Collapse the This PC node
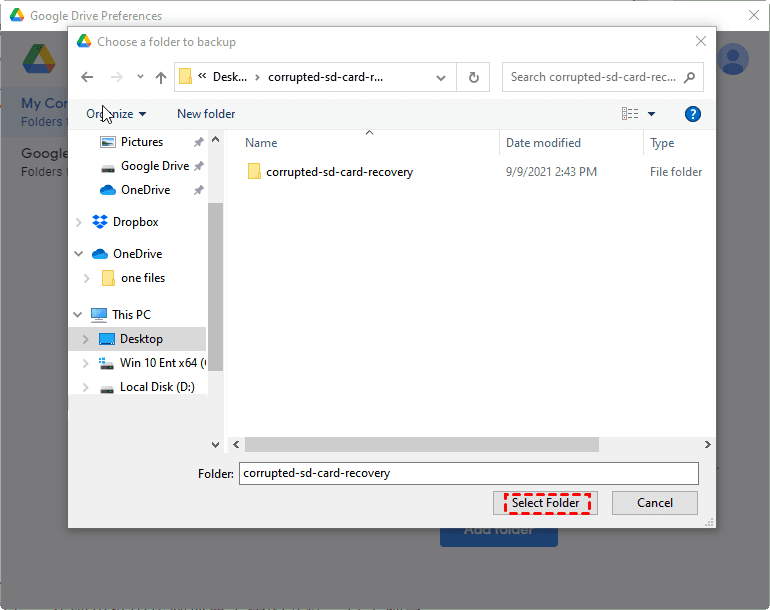 point(78,315)
